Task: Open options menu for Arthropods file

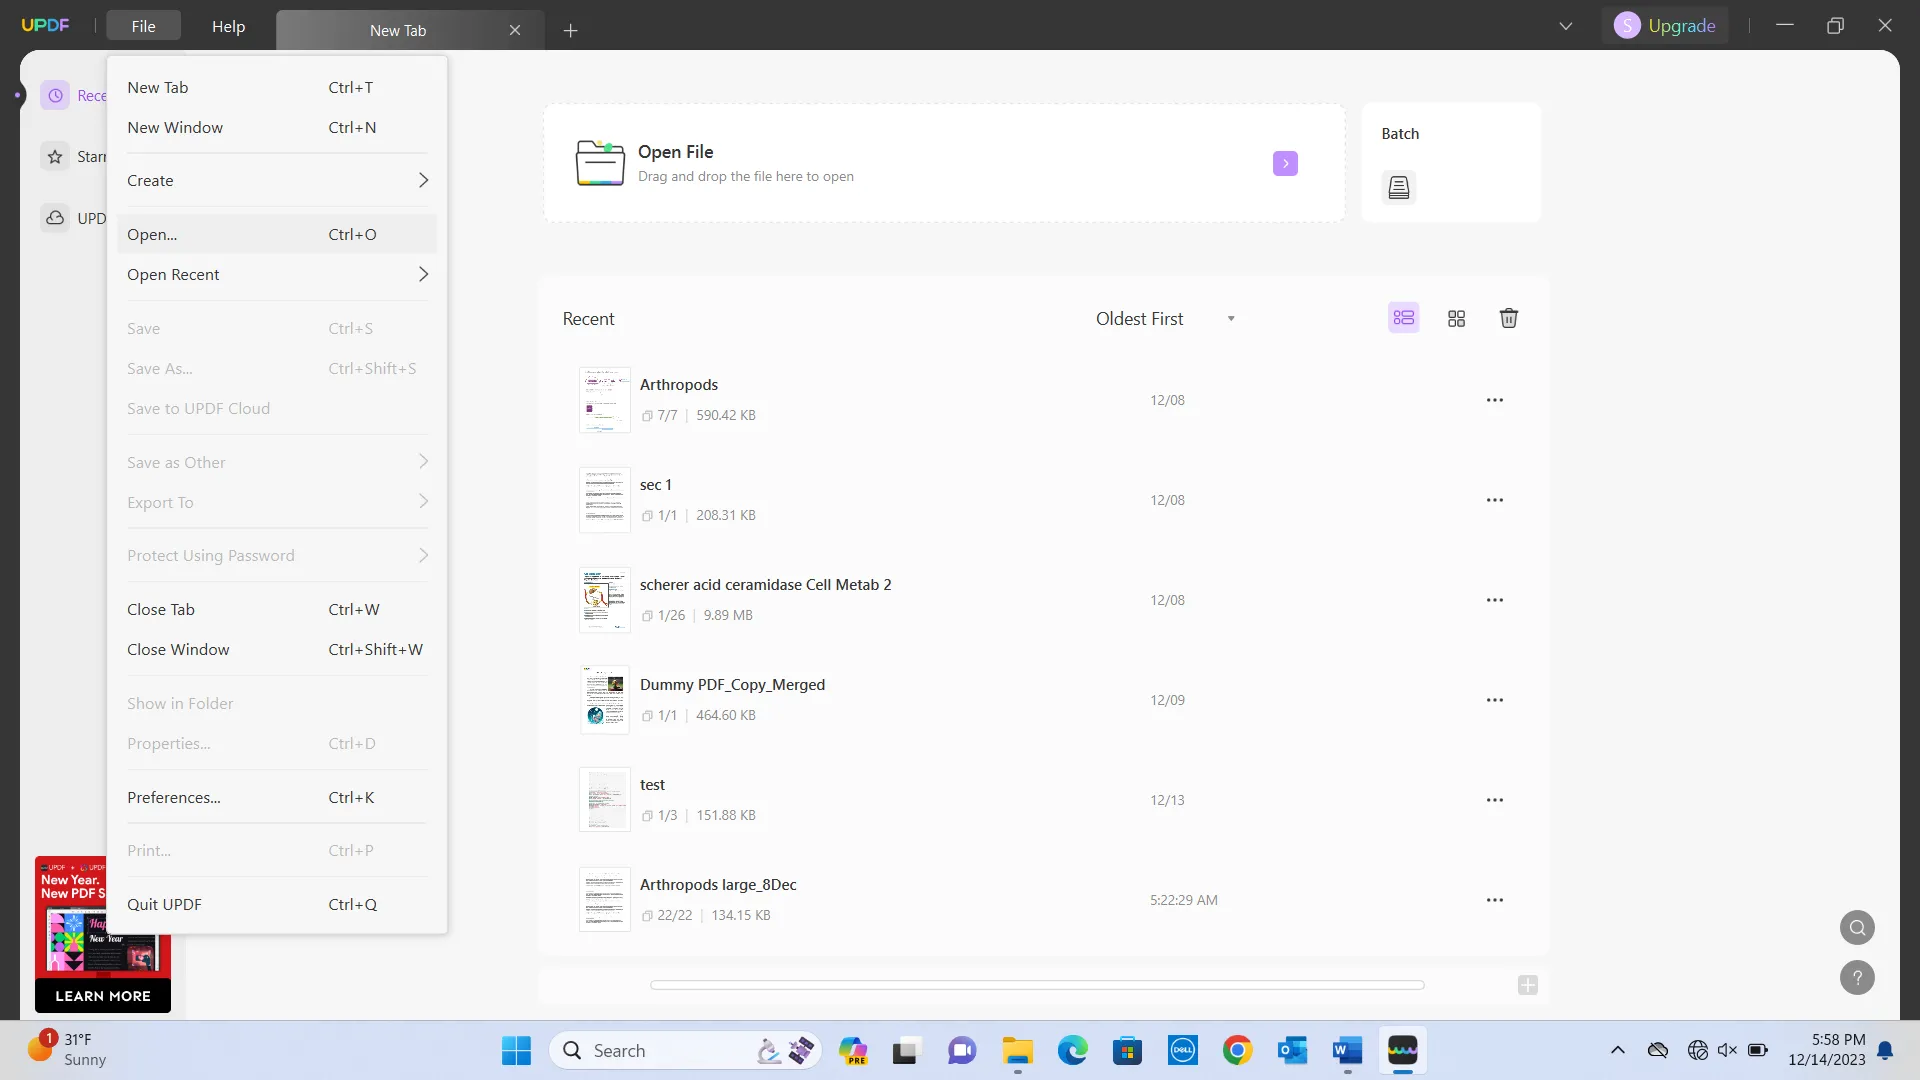Action: point(1494,400)
